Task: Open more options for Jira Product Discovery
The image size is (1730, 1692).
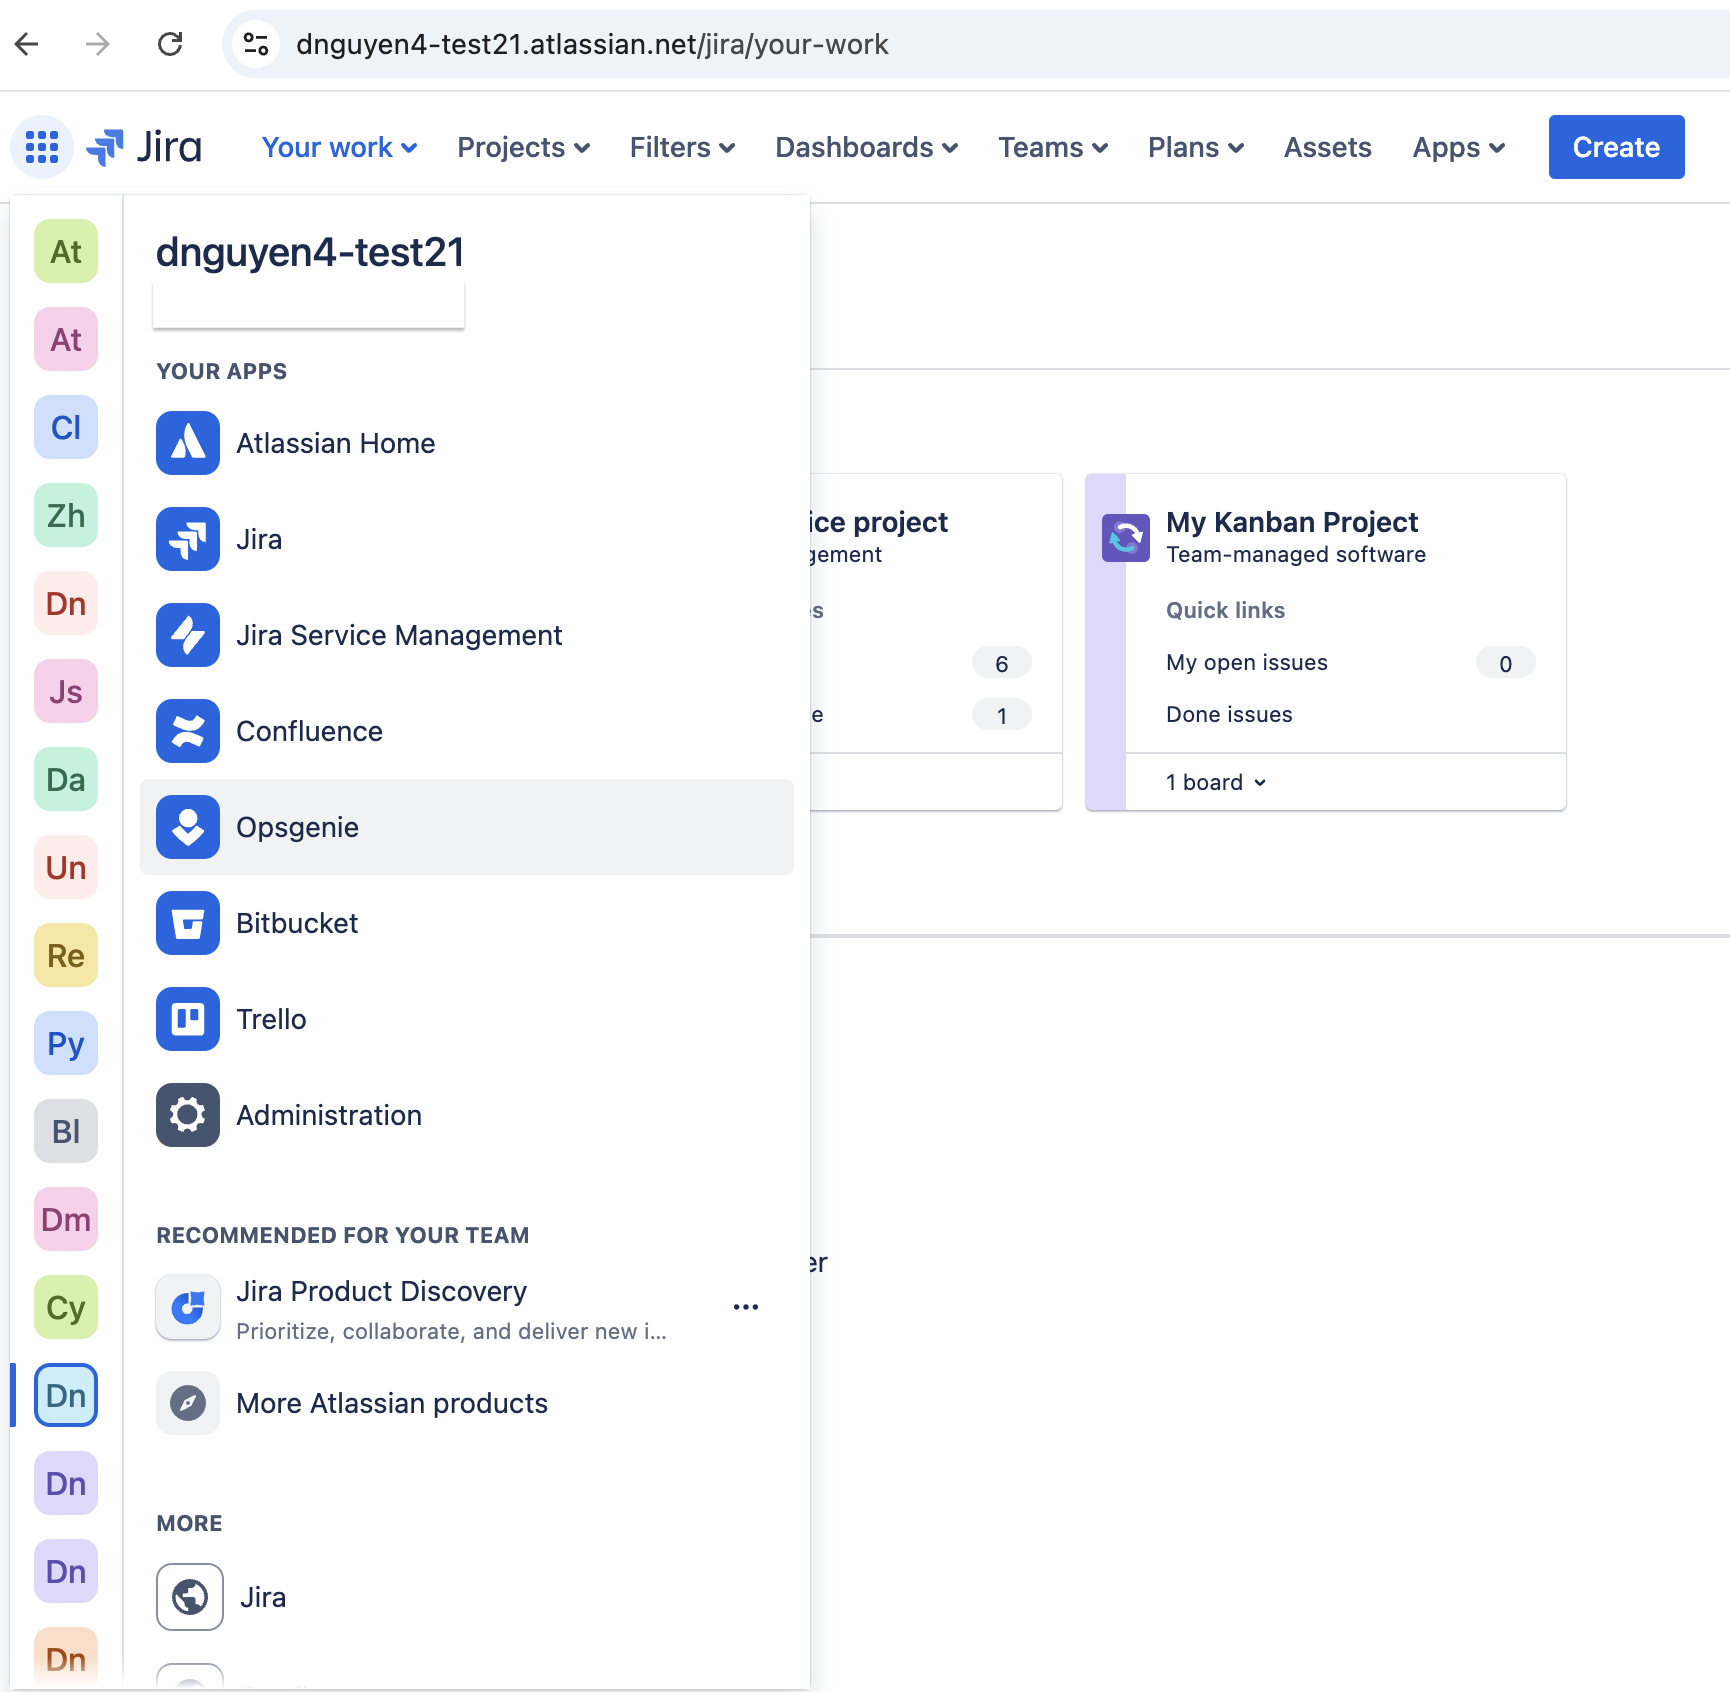Action: pyautogui.click(x=746, y=1307)
